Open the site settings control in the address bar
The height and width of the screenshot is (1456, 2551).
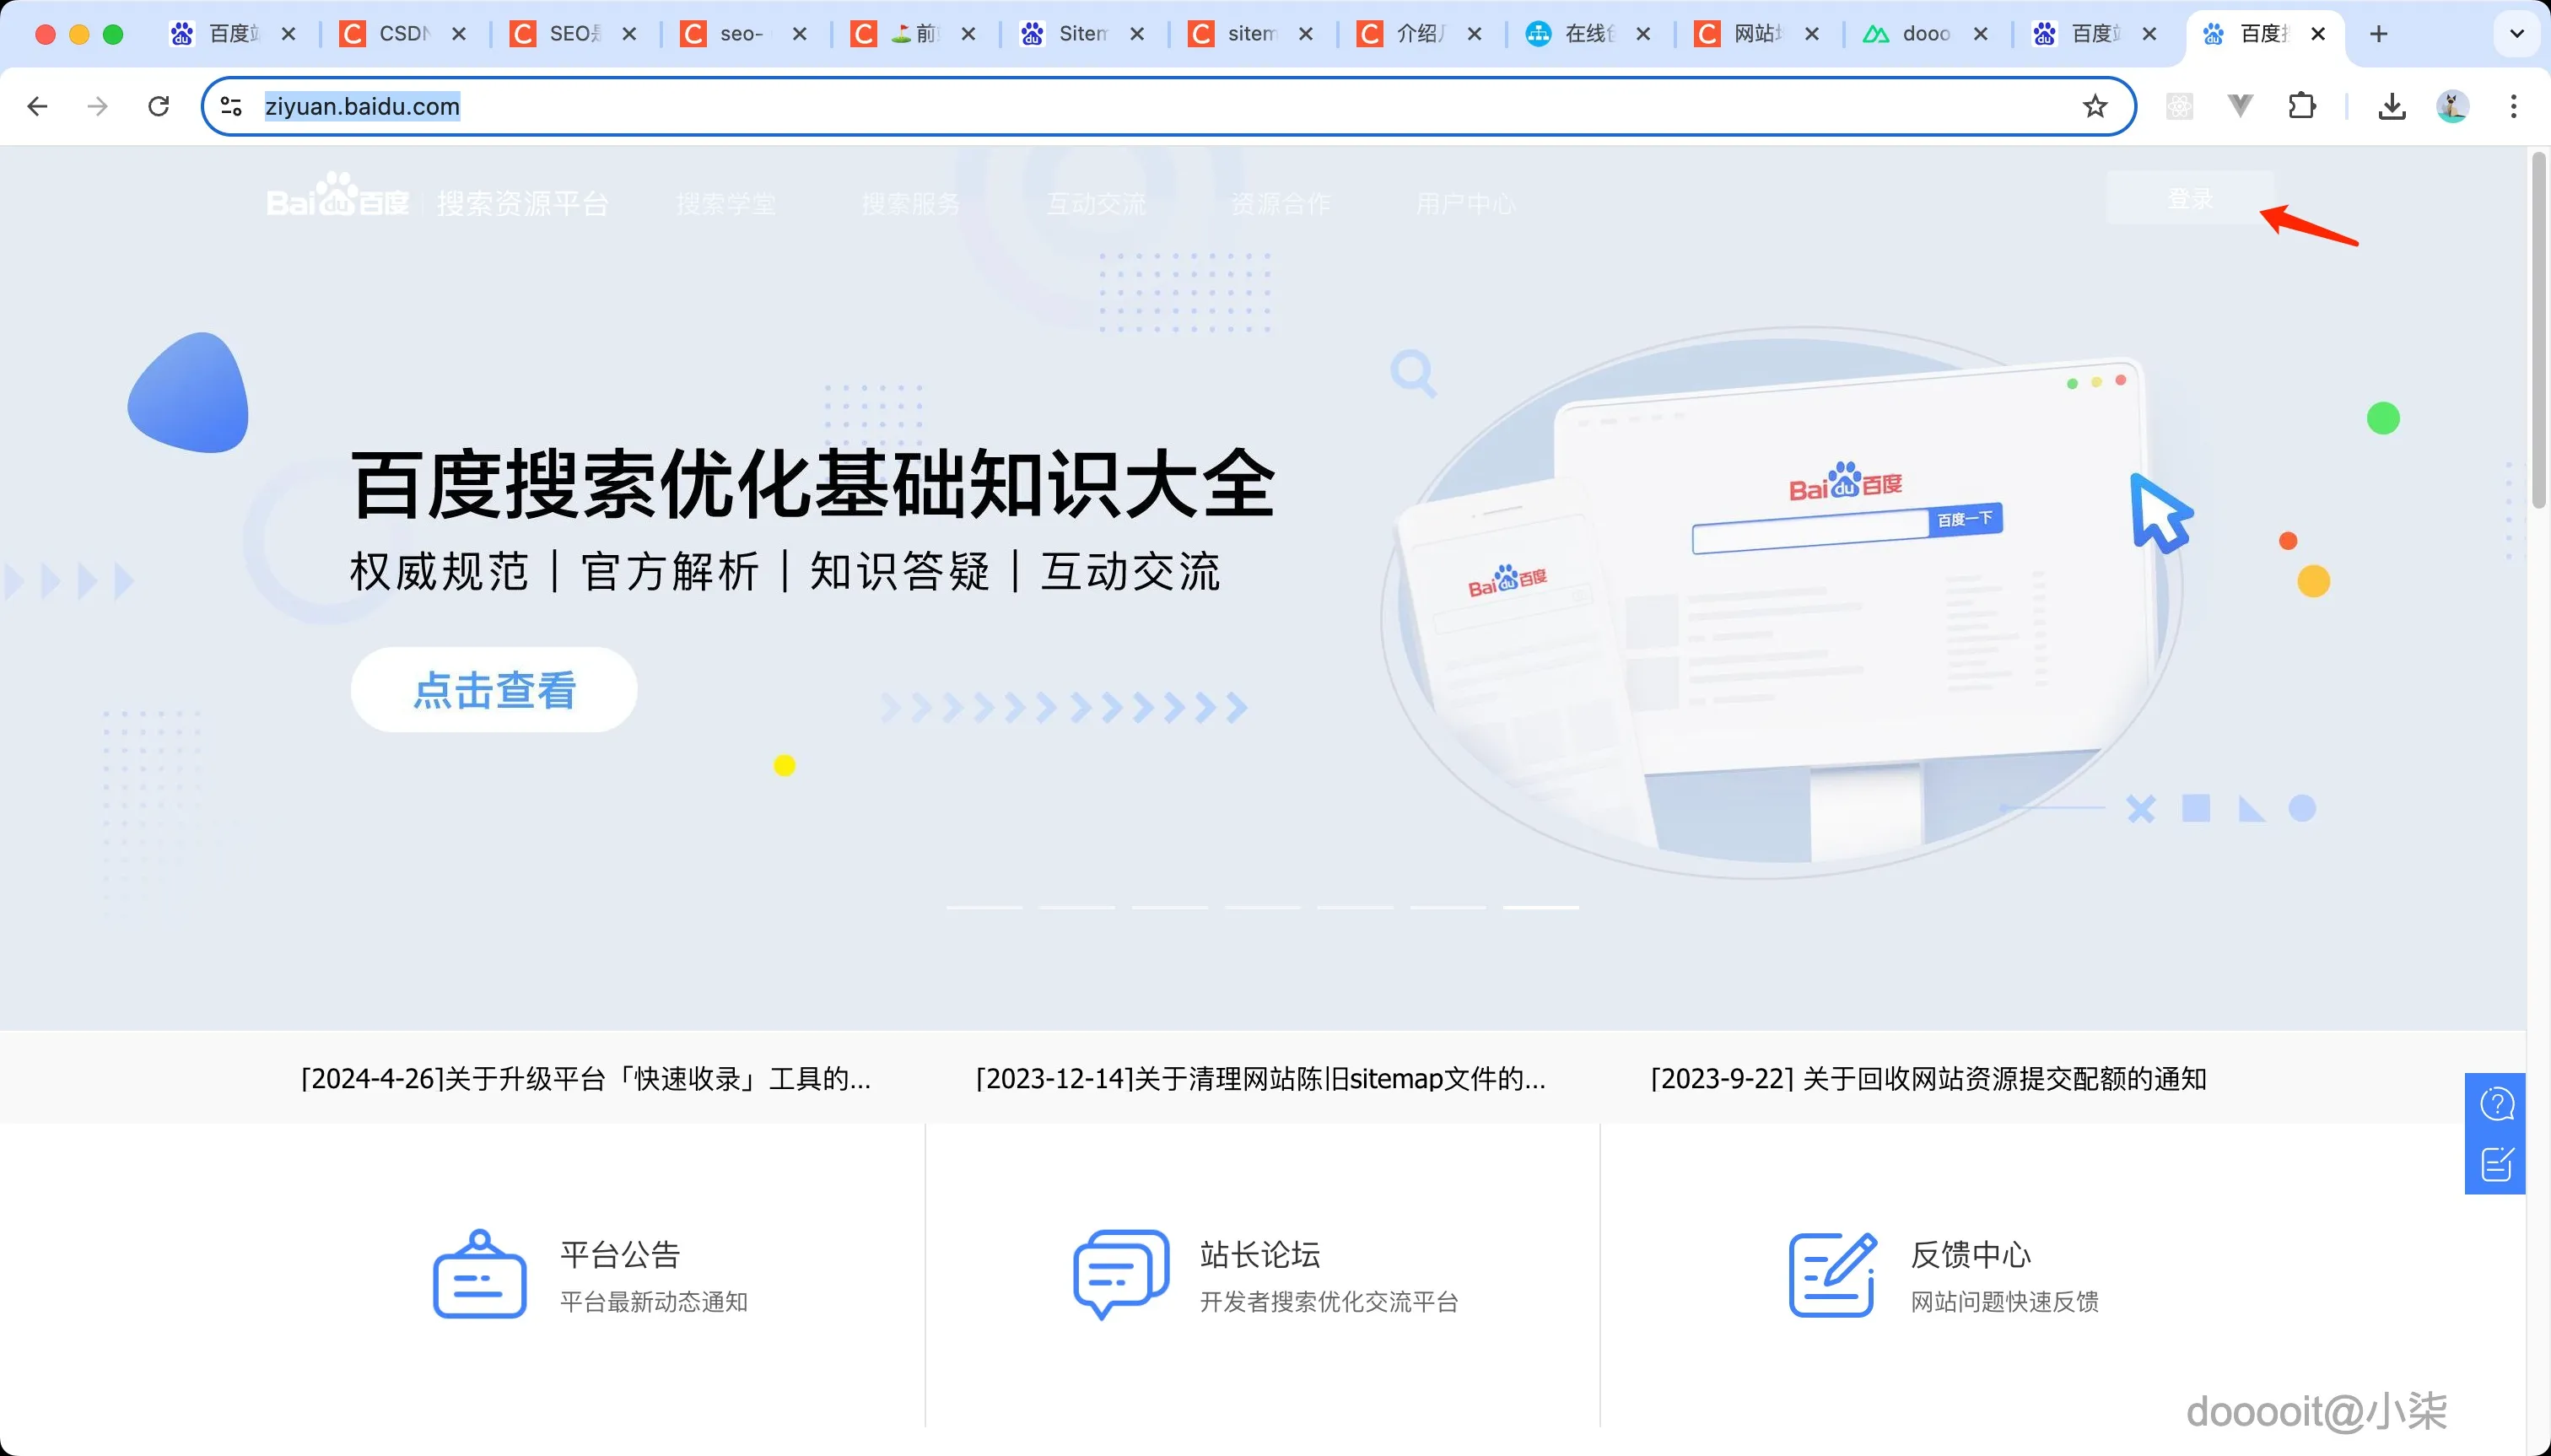(x=230, y=106)
